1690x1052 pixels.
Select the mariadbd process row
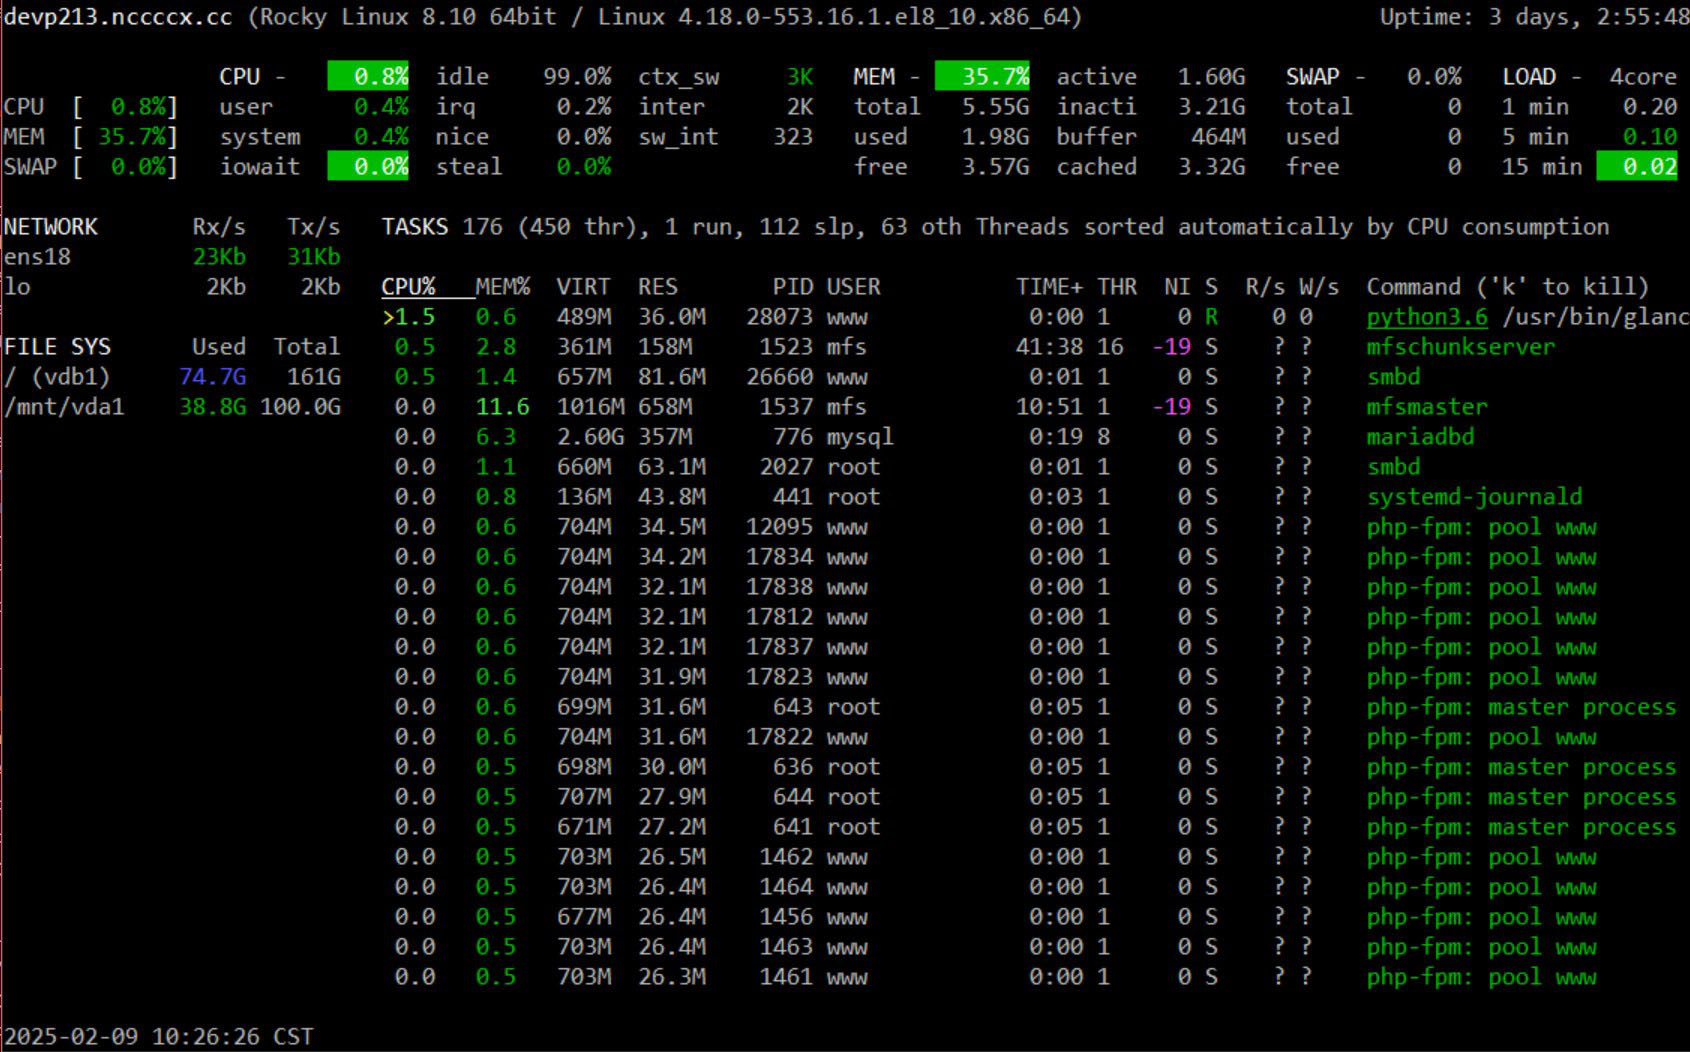[x=1034, y=437]
